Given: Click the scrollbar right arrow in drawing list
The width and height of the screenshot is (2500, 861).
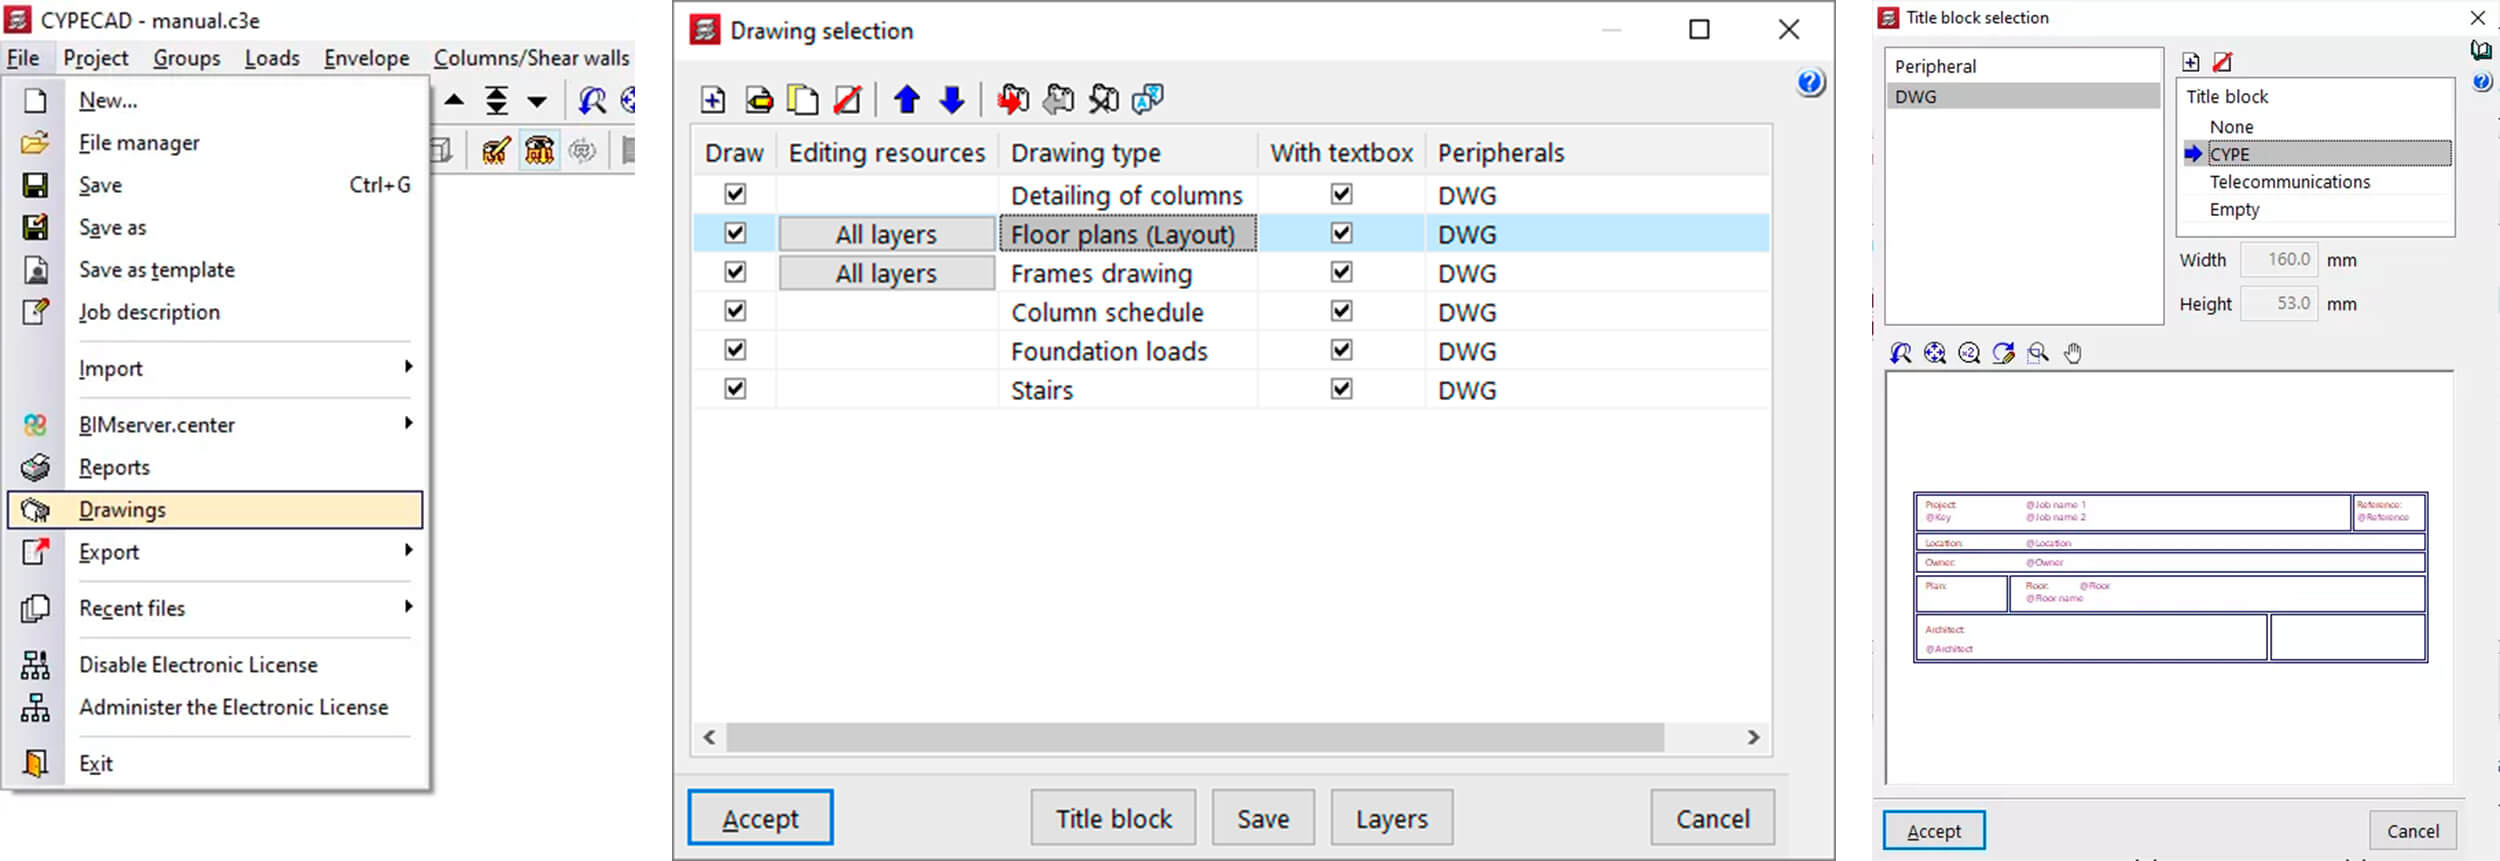Looking at the screenshot, I should click(1753, 737).
